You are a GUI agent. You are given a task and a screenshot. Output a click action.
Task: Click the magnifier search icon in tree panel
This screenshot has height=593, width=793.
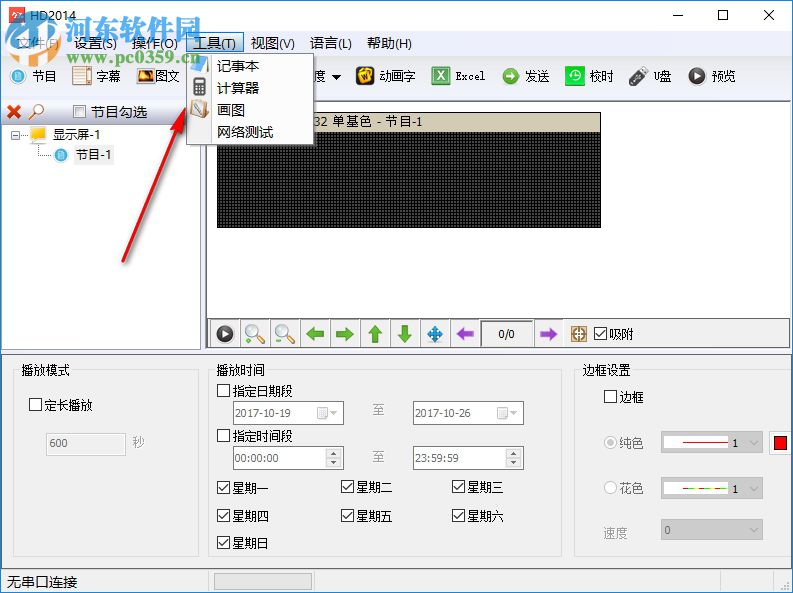tap(36, 112)
